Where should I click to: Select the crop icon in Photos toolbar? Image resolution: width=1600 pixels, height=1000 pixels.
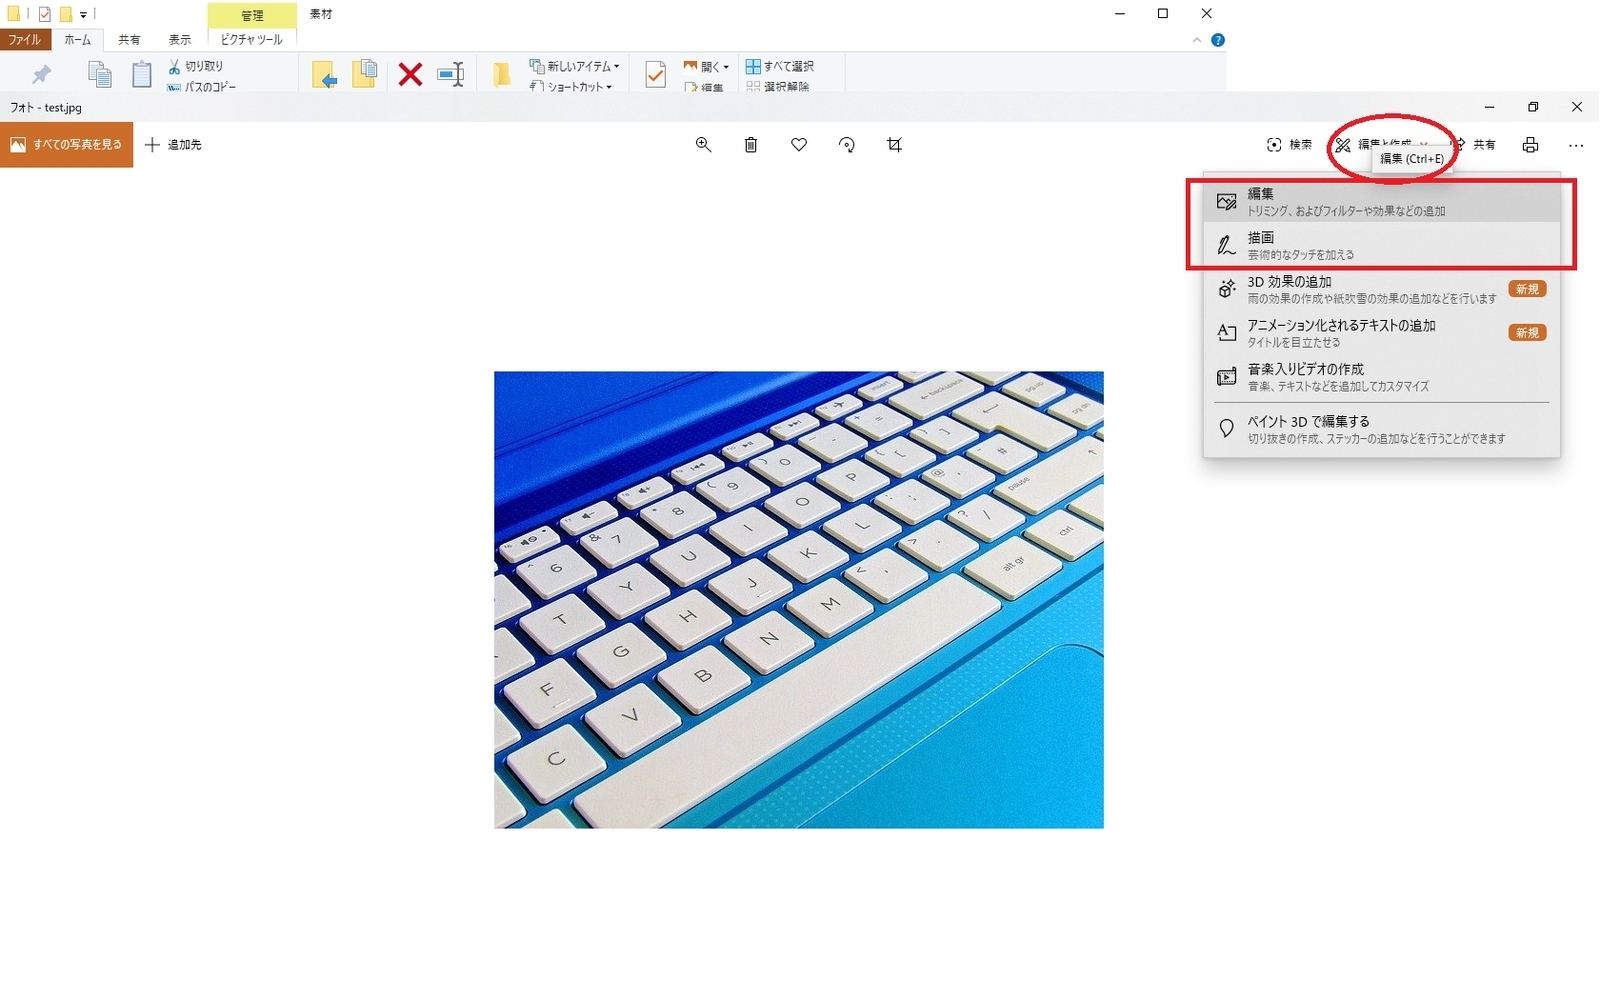pos(895,145)
